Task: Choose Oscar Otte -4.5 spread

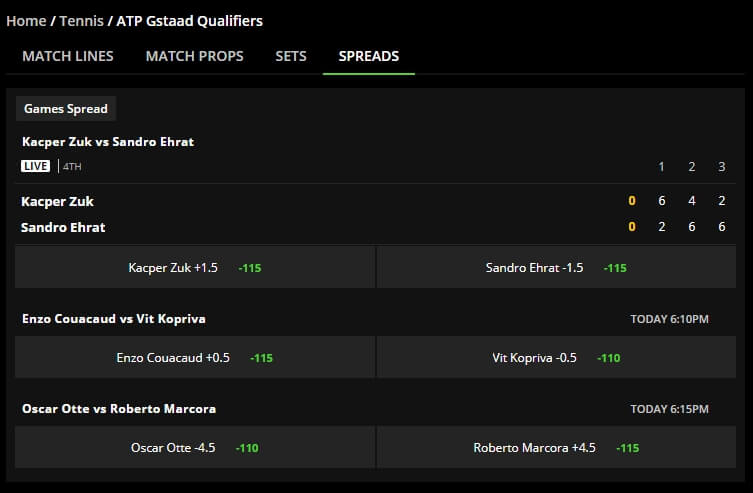Action: point(194,447)
